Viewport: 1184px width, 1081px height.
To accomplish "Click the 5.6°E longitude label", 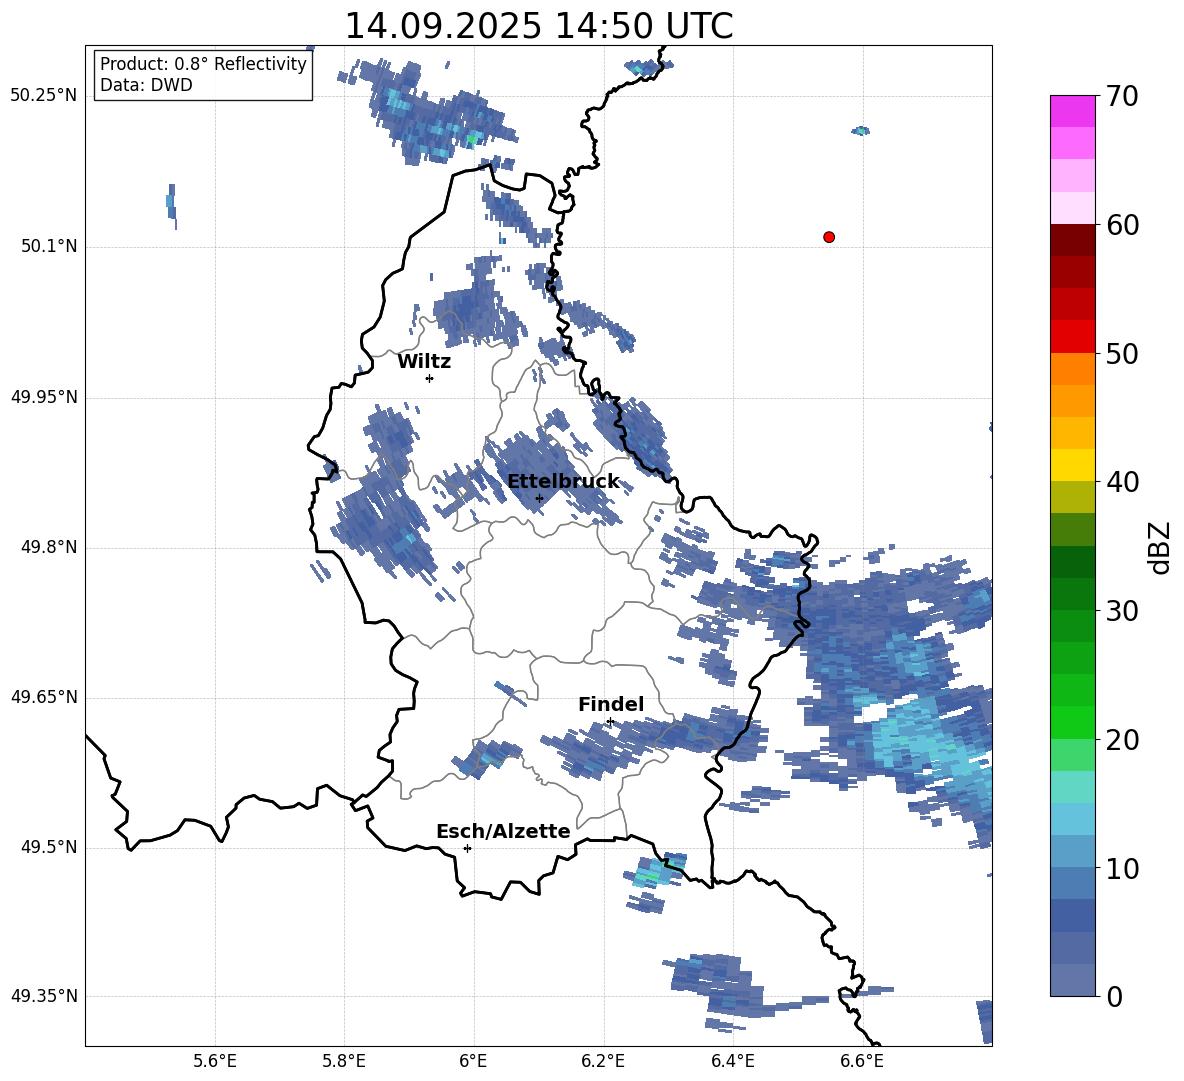I will (215, 1061).
